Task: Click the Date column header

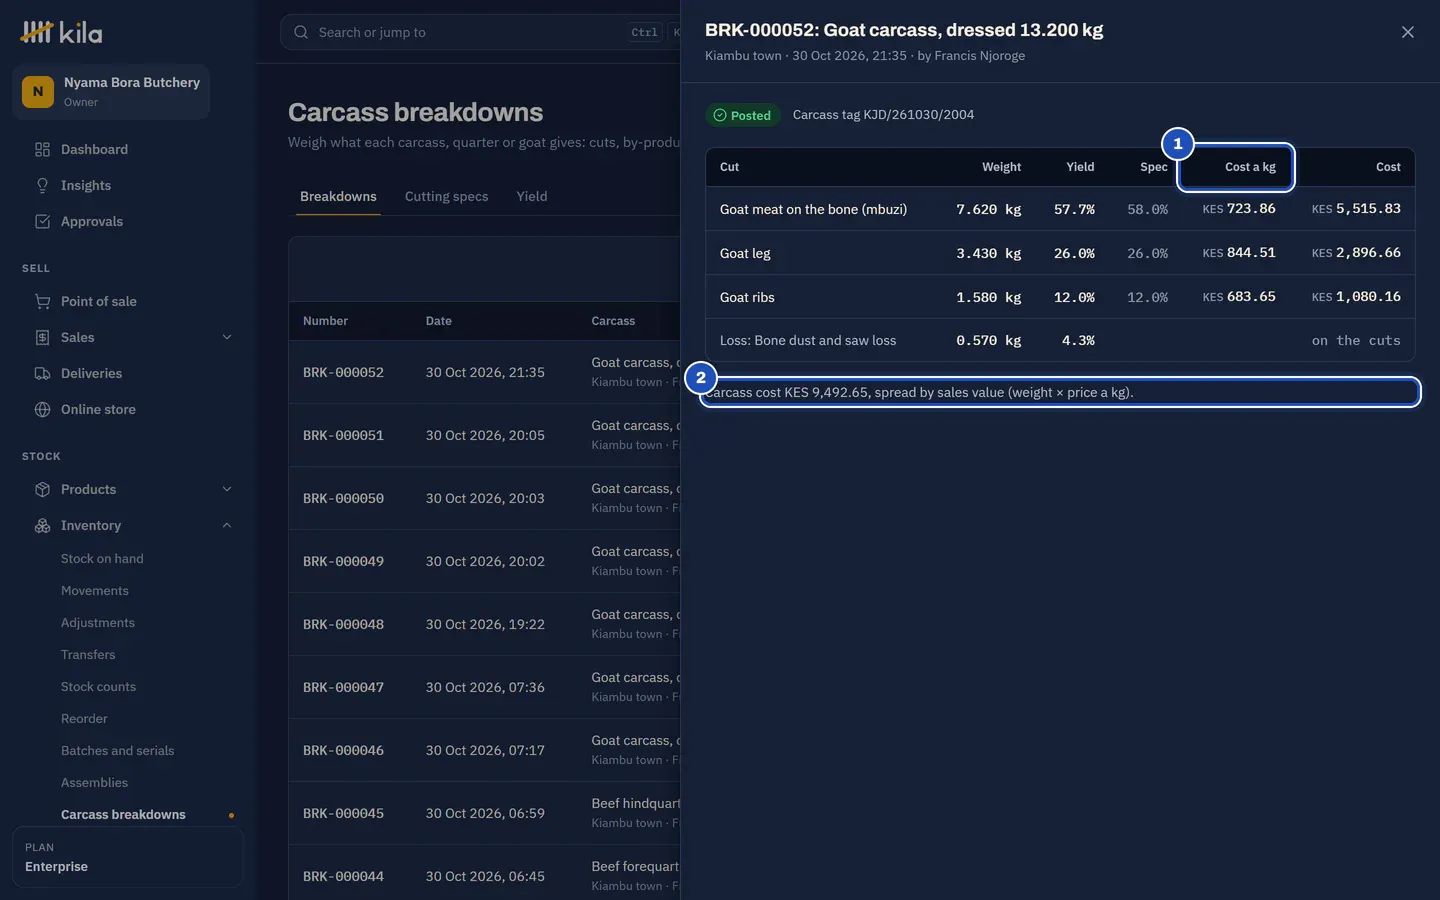Action: pyautogui.click(x=438, y=321)
